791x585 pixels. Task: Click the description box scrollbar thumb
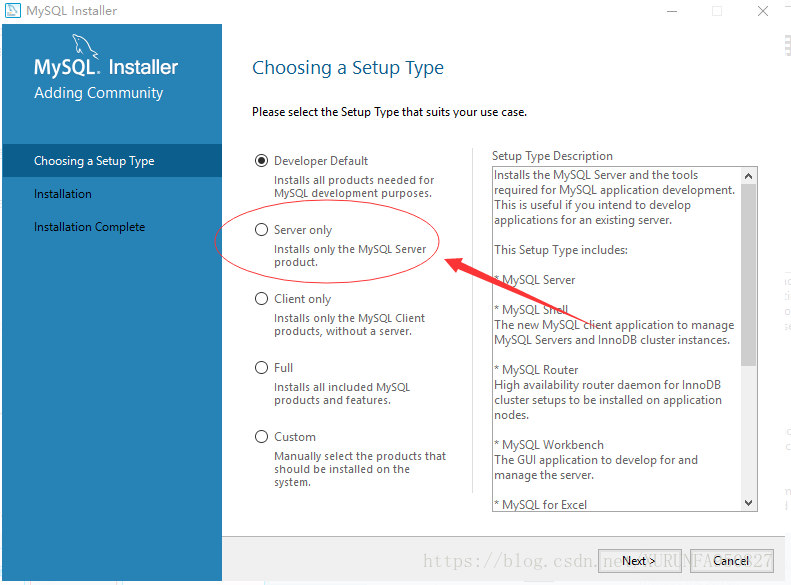(x=749, y=275)
